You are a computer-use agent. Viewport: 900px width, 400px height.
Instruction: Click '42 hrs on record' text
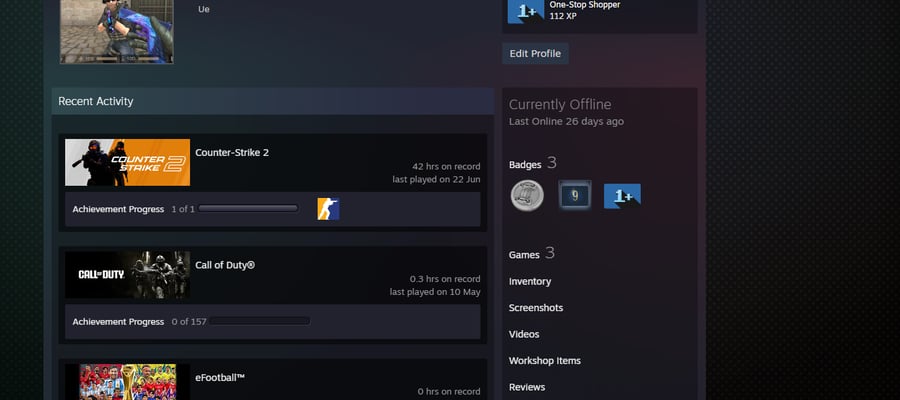[x=447, y=166]
